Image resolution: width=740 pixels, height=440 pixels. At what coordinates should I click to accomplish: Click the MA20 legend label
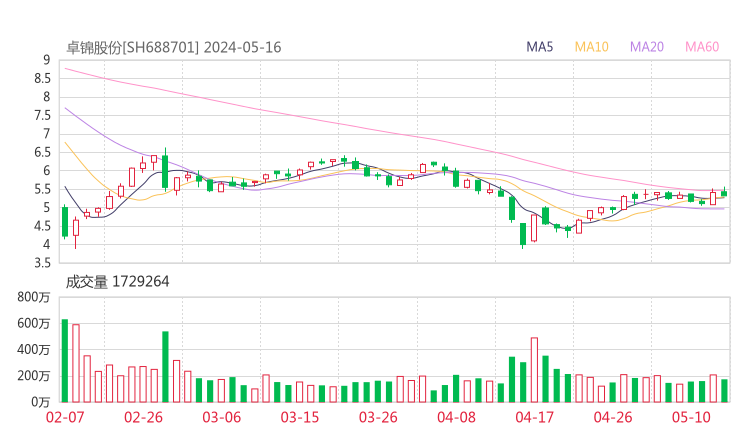(x=647, y=47)
